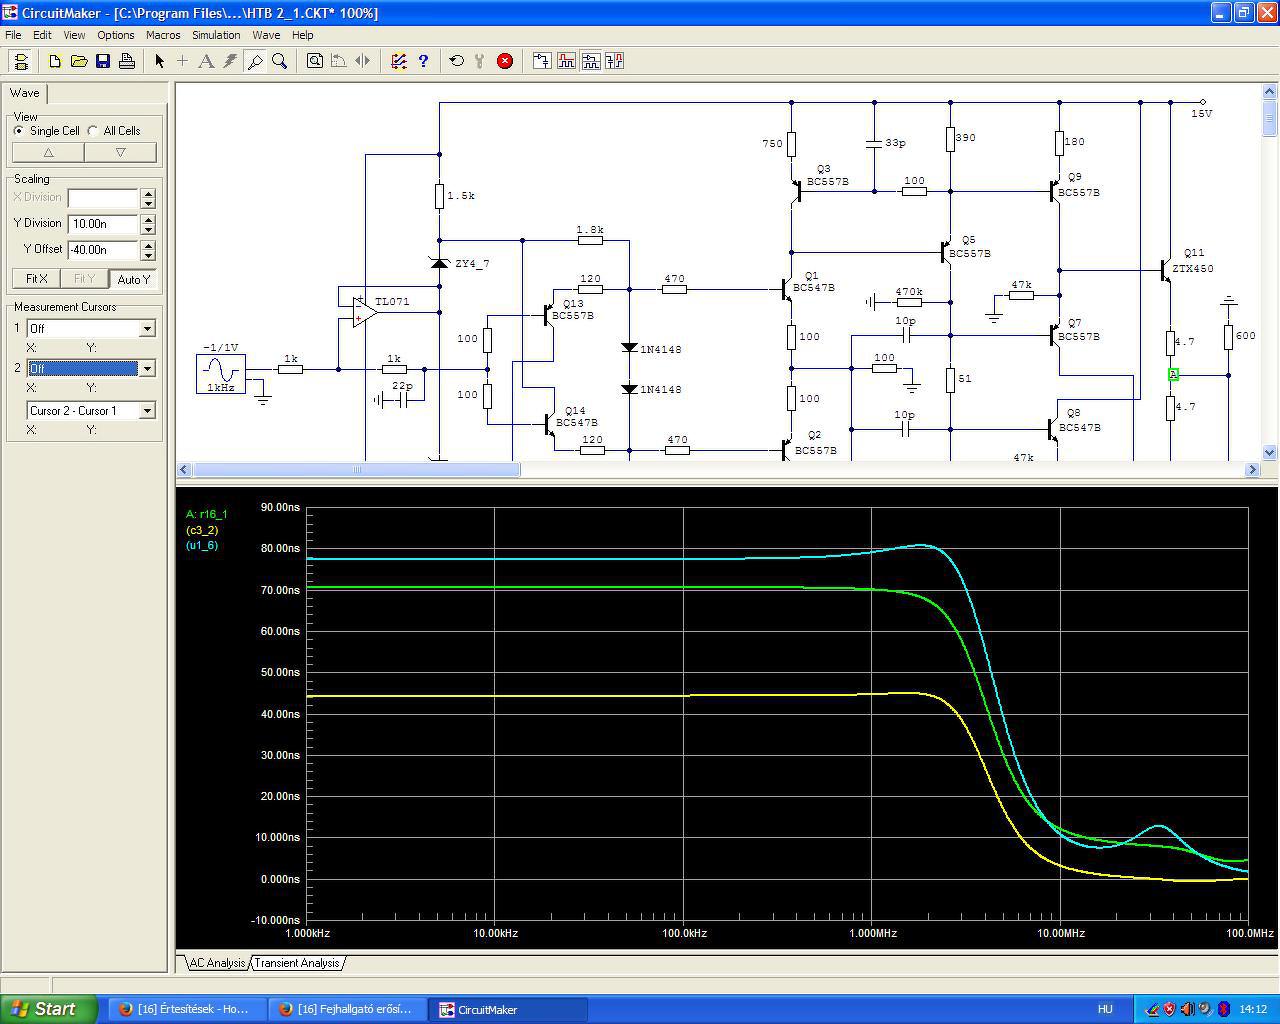
Task: Open the Measurement Cursor 2 dropdown
Action: (x=147, y=369)
